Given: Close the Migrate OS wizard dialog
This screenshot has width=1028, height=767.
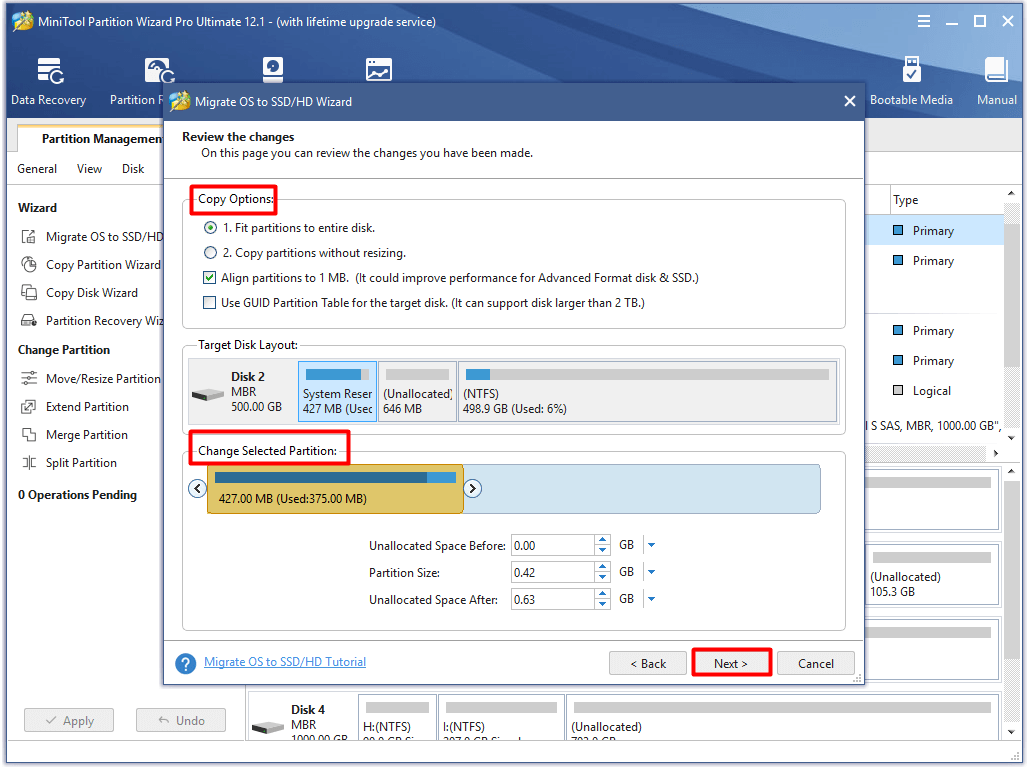Looking at the screenshot, I should pos(850,101).
